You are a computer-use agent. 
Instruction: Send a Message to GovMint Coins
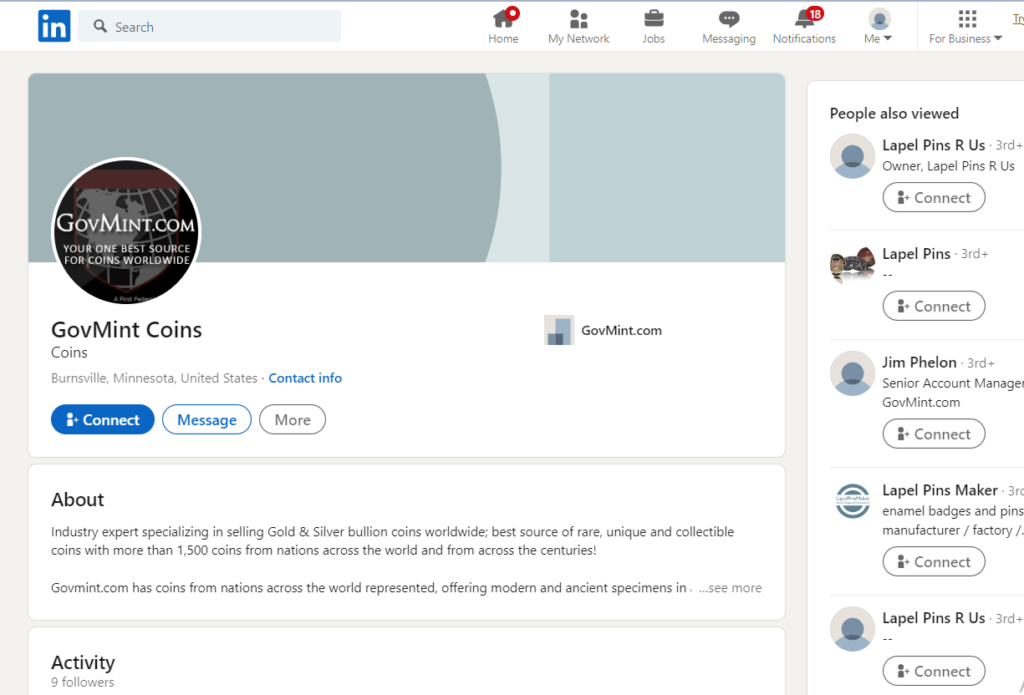pyautogui.click(x=206, y=419)
